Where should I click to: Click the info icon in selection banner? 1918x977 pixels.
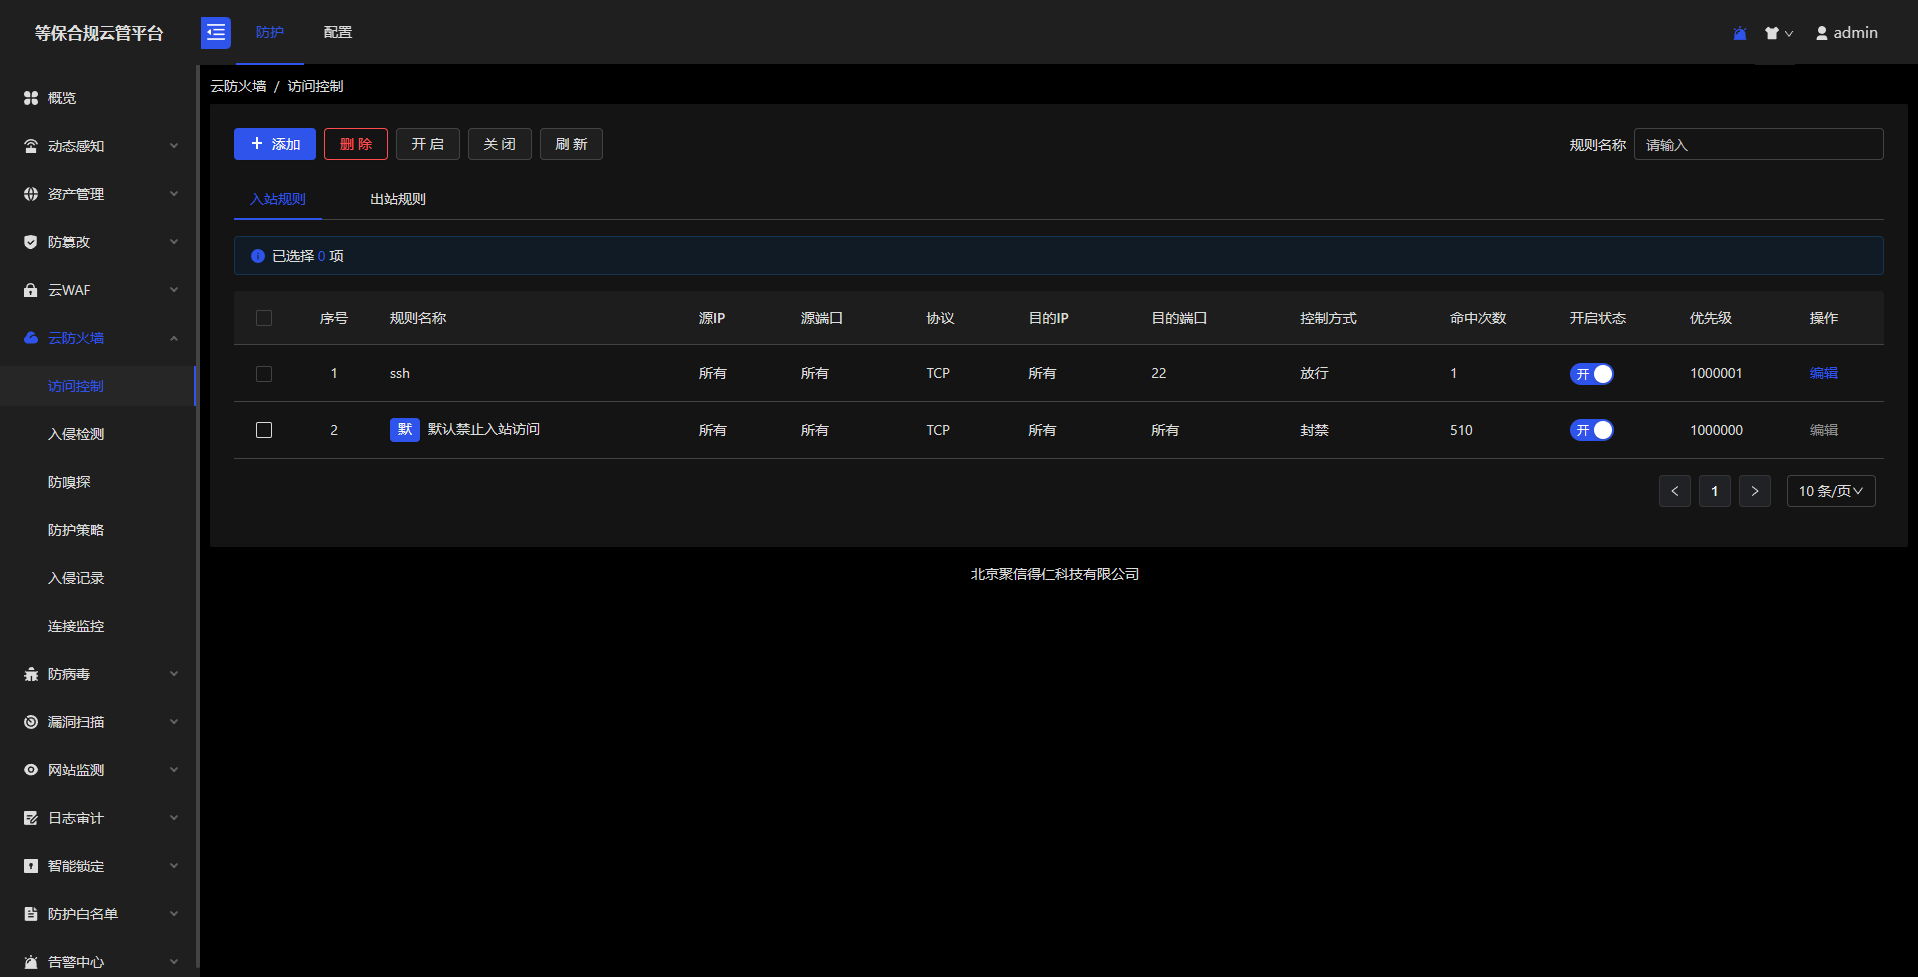click(x=258, y=256)
